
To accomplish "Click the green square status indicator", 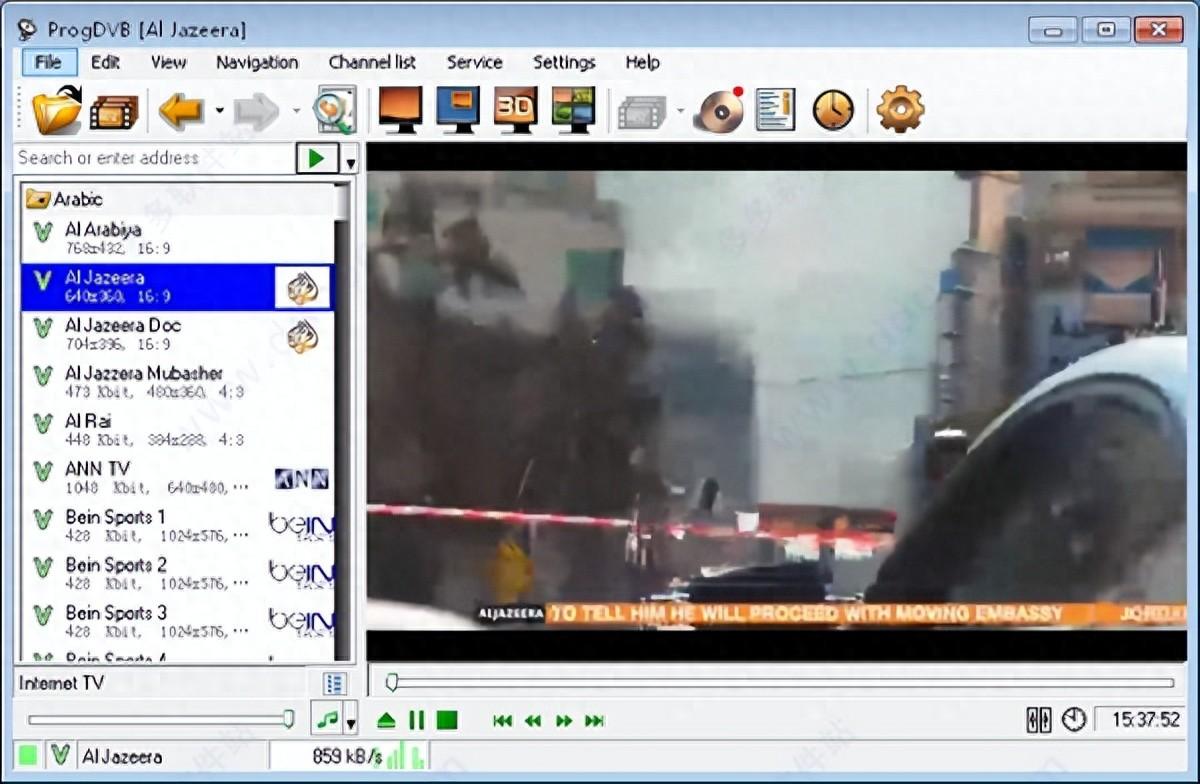I will pos(28,756).
